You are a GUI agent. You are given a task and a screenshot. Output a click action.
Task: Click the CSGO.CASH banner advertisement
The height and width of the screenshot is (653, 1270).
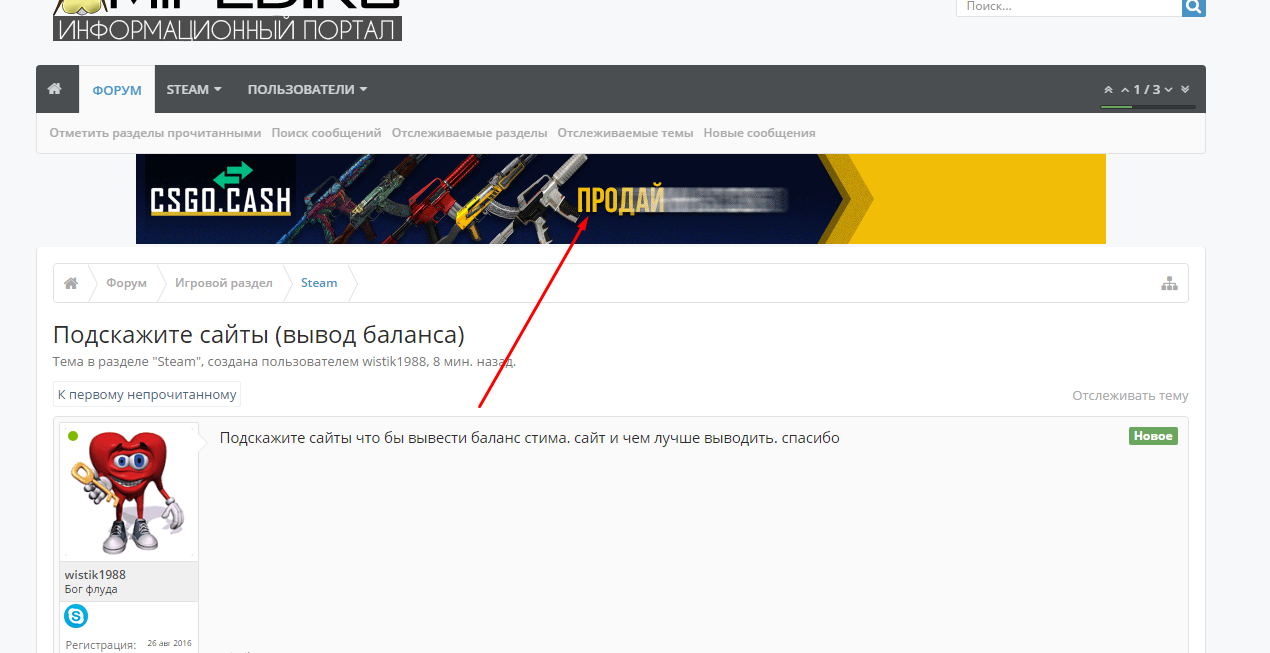(x=621, y=199)
